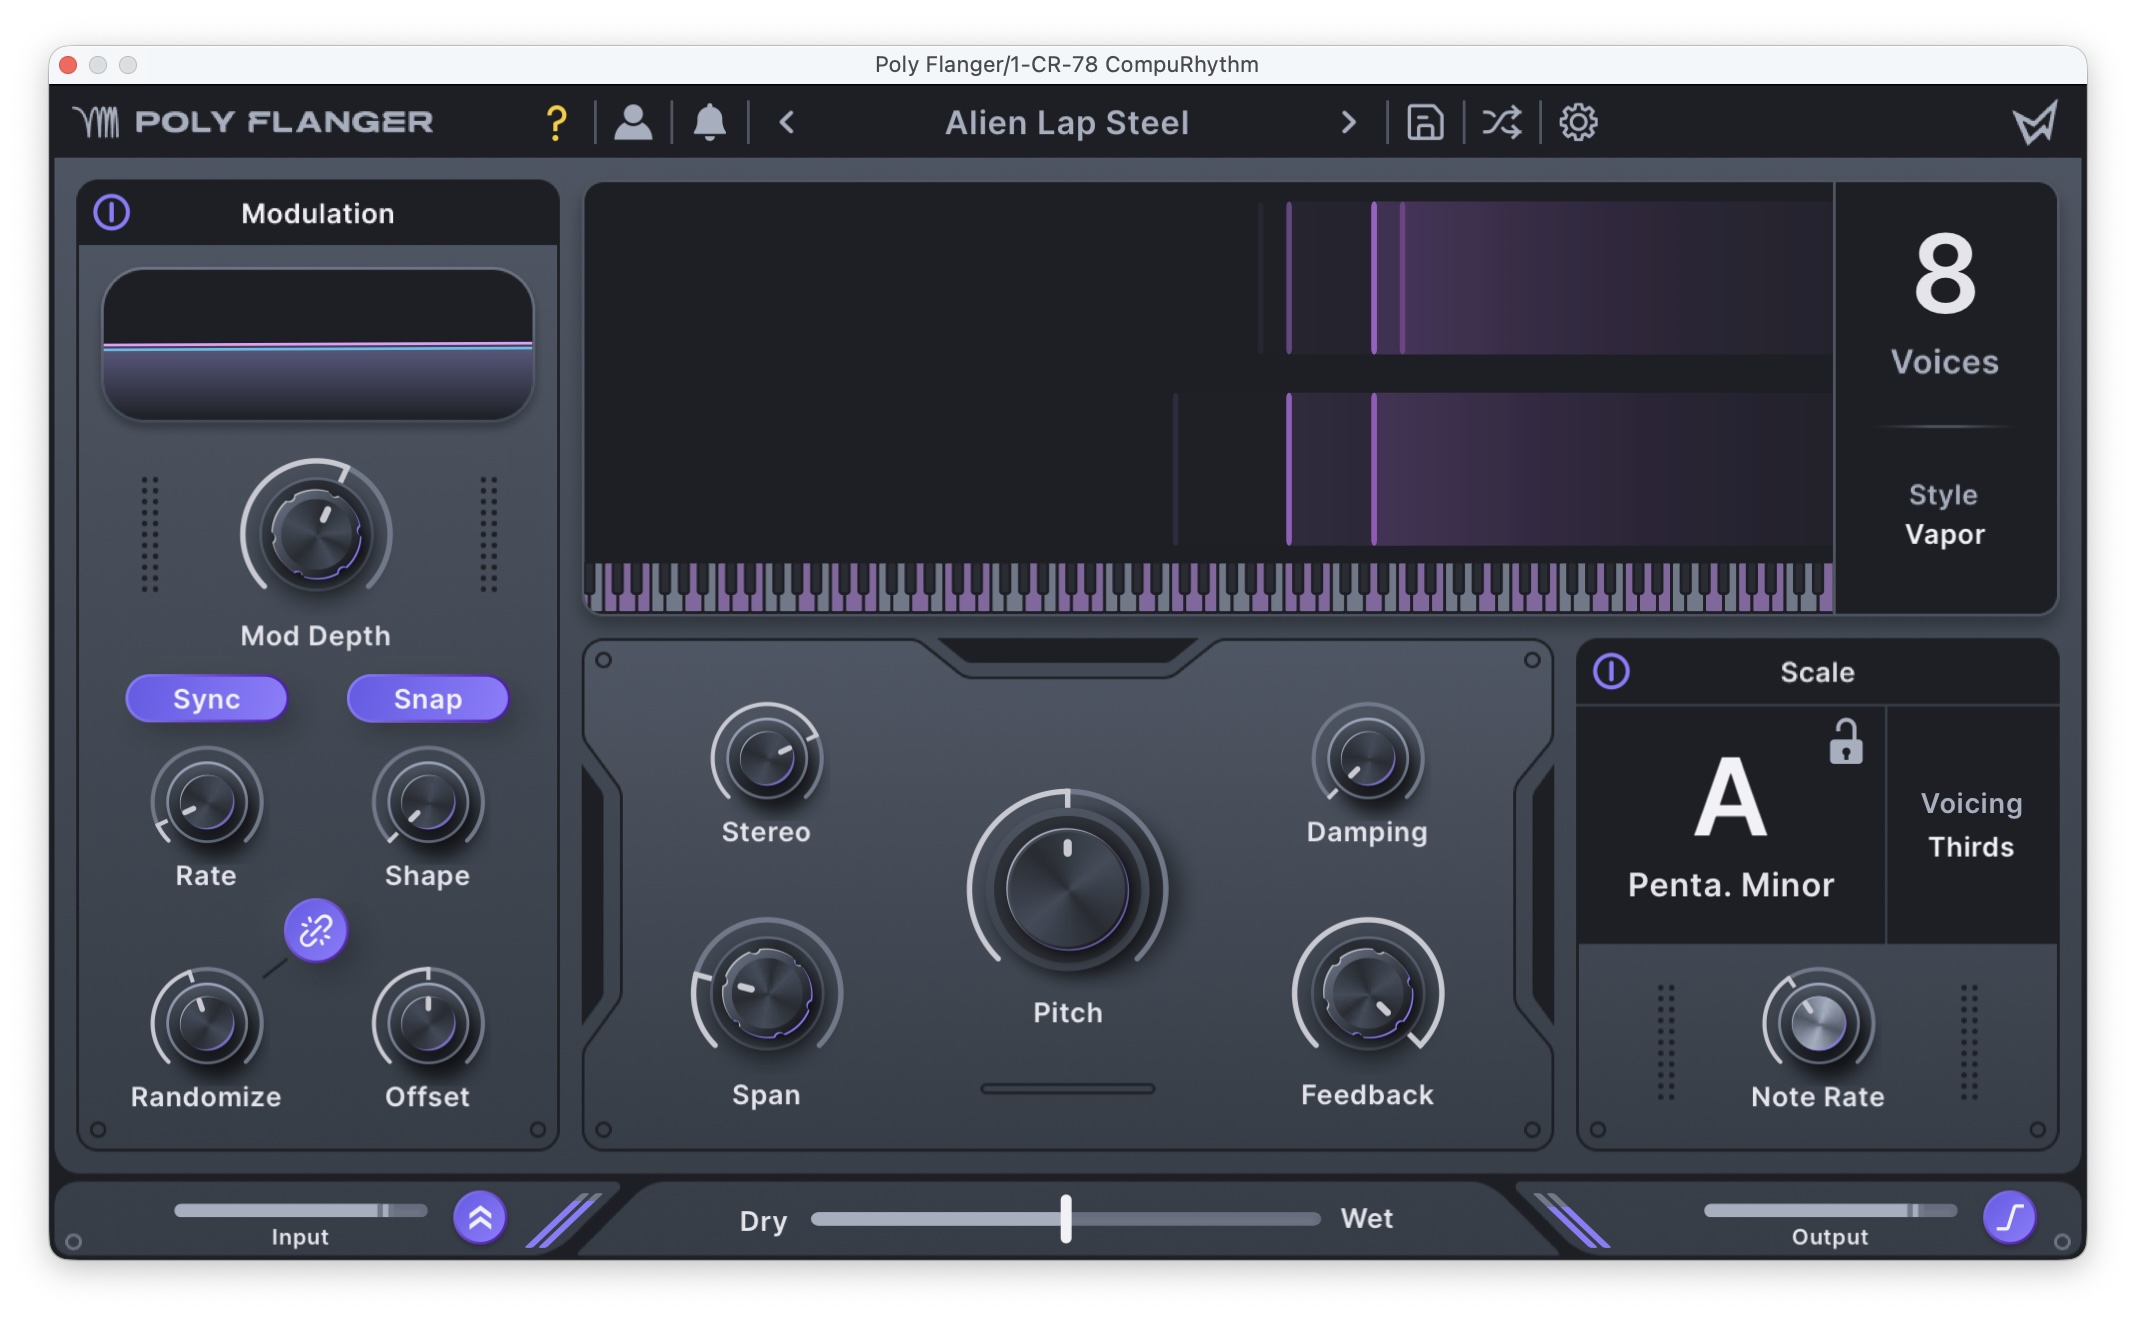This screenshot has height=1319, width=2135.
Task: Click the link icon between Rate and Offset
Action: (315, 930)
